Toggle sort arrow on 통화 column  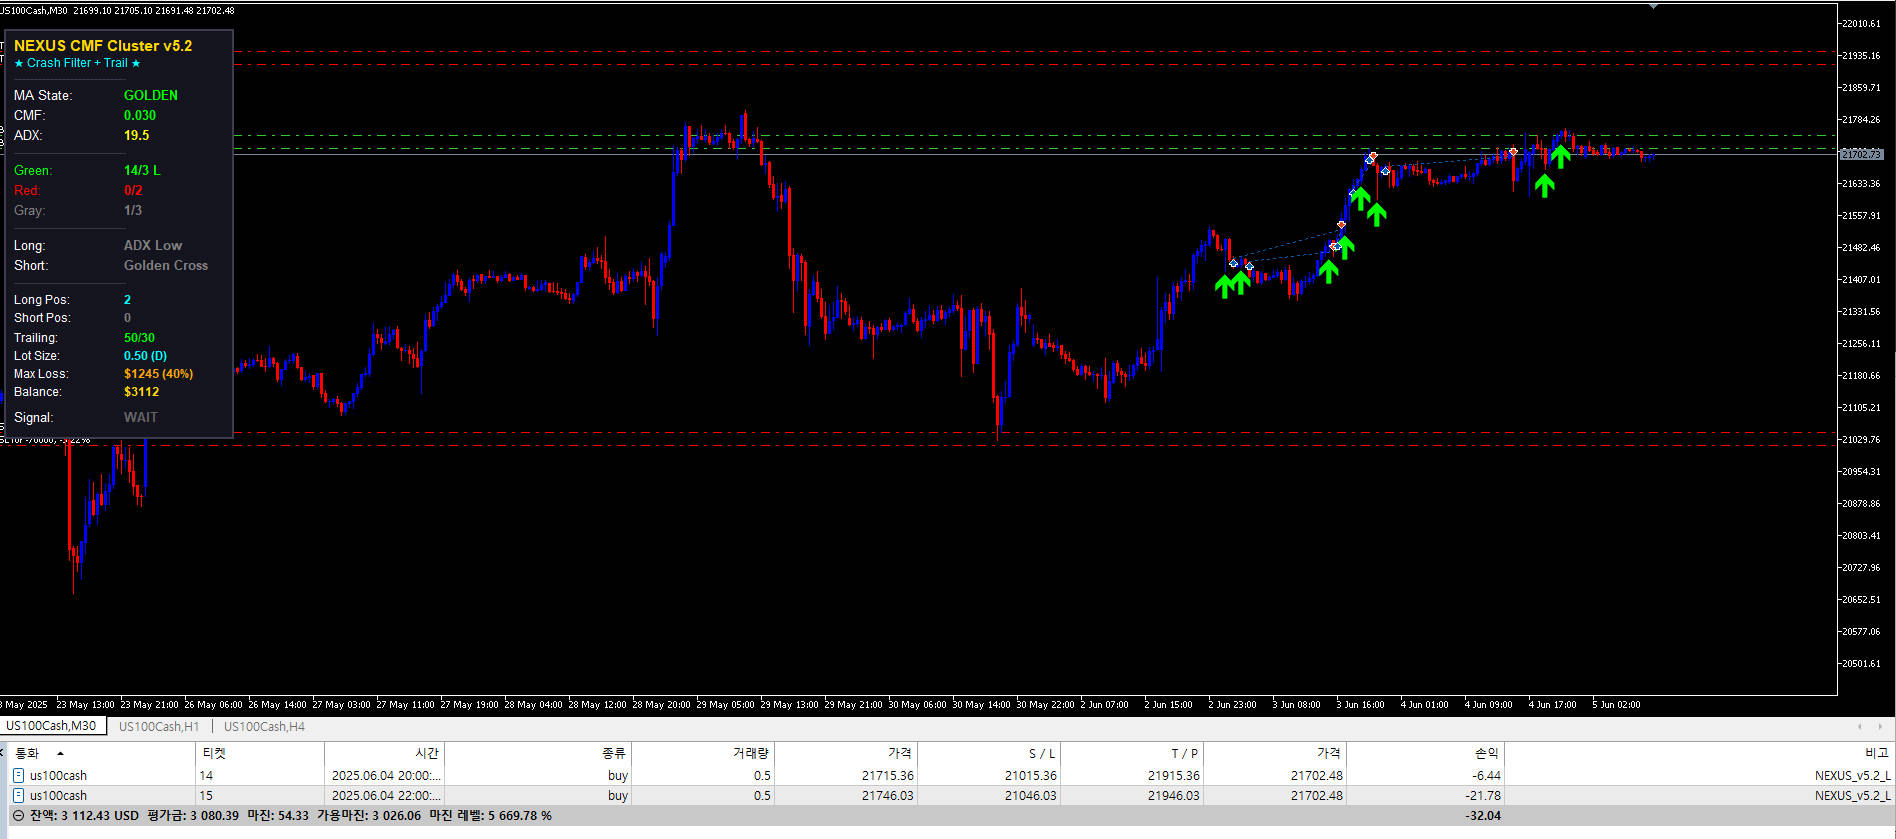pos(60,753)
